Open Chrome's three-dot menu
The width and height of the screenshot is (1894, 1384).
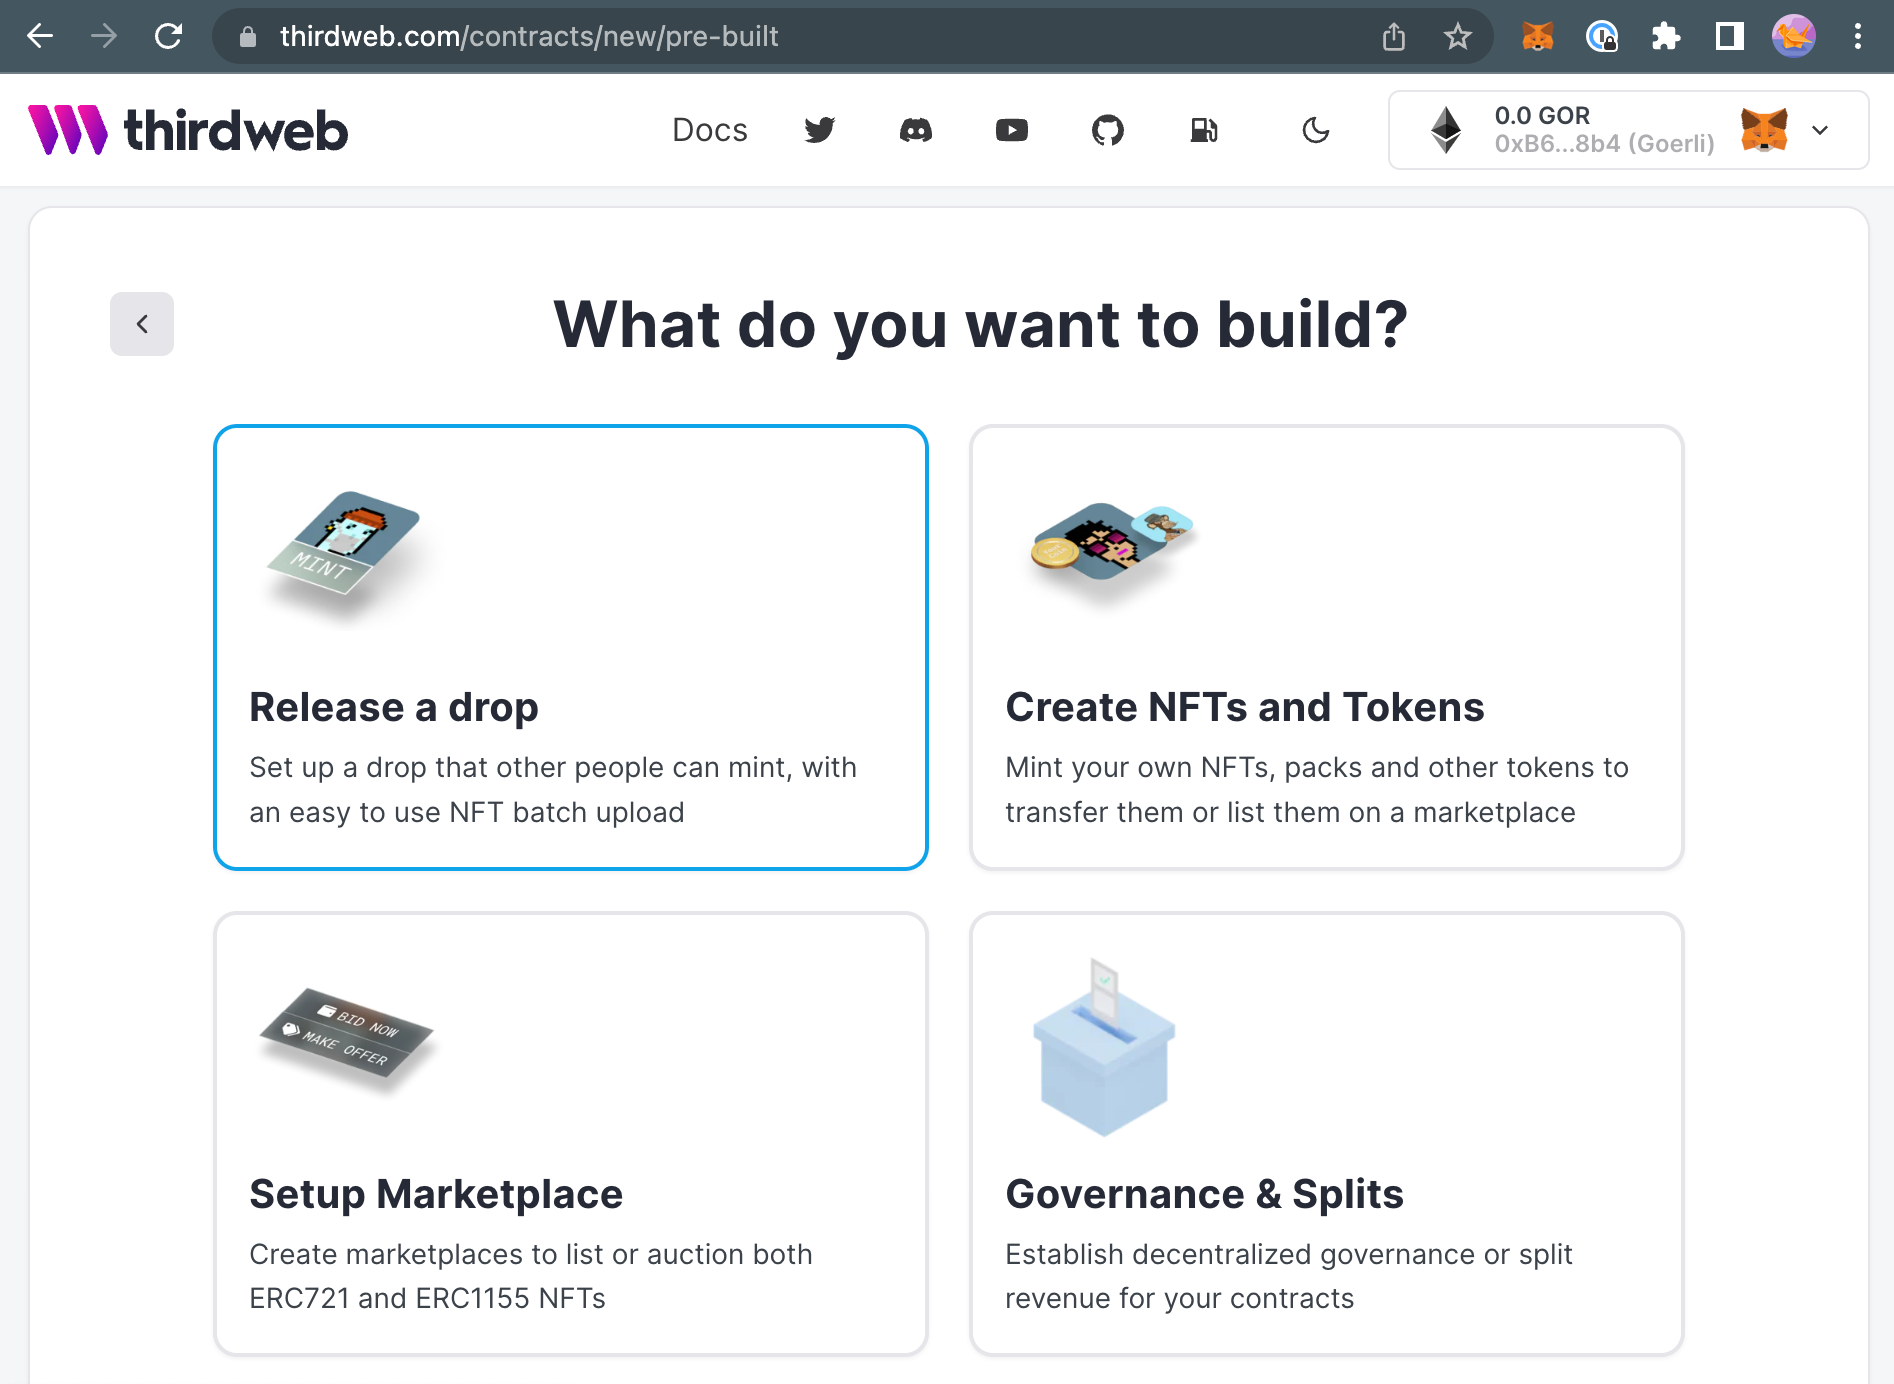click(1856, 36)
